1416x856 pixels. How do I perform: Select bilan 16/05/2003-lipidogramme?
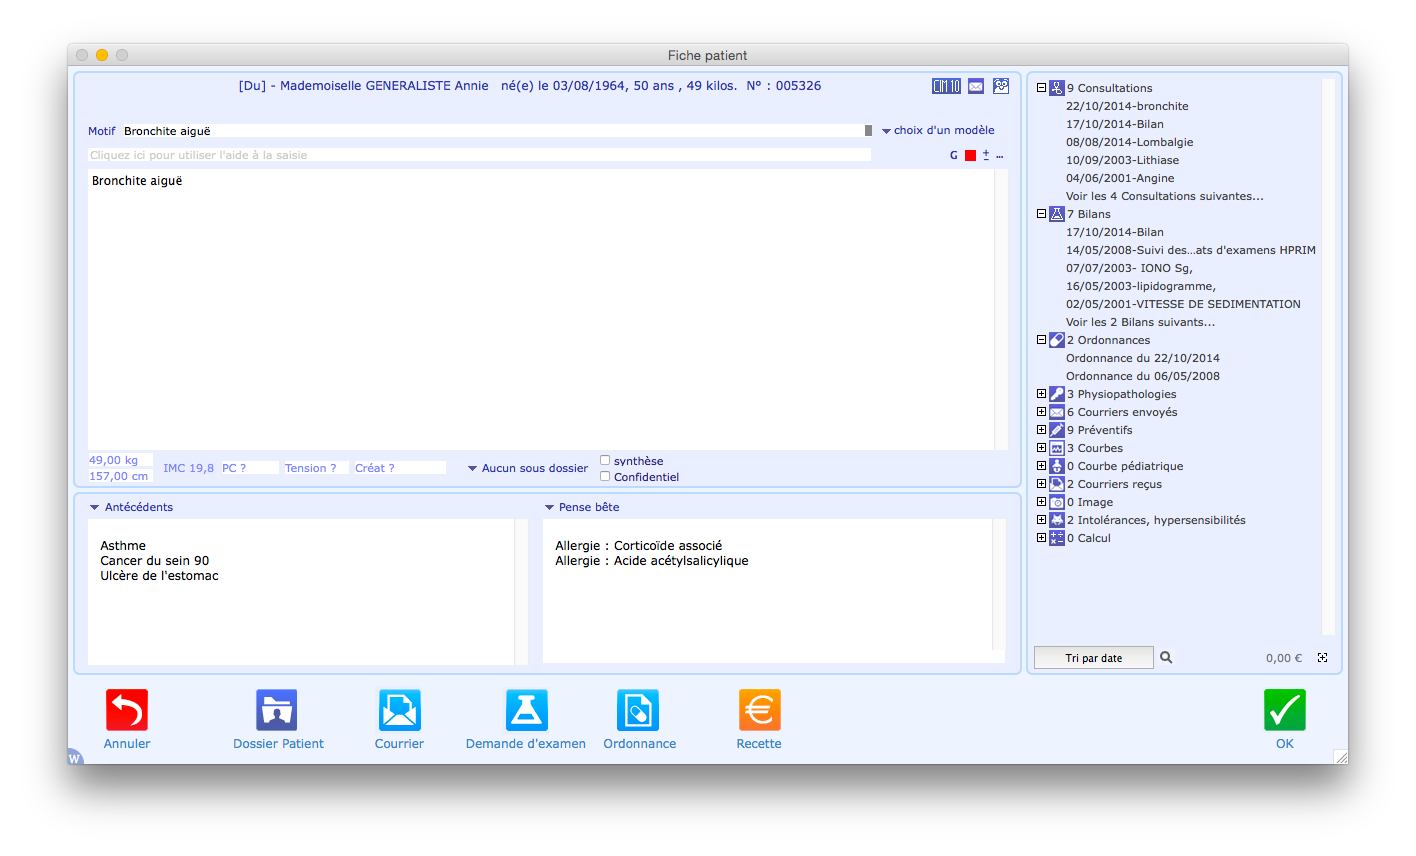pyautogui.click(x=1141, y=286)
